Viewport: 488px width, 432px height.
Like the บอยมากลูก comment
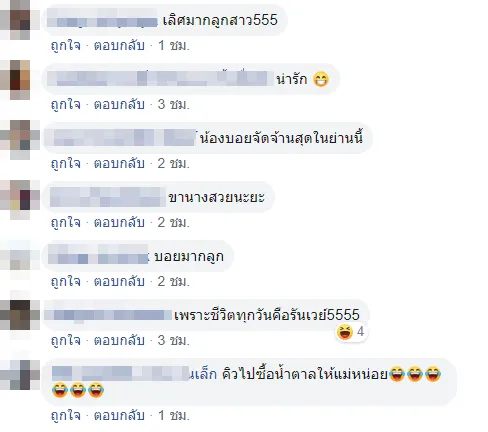[66, 281]
